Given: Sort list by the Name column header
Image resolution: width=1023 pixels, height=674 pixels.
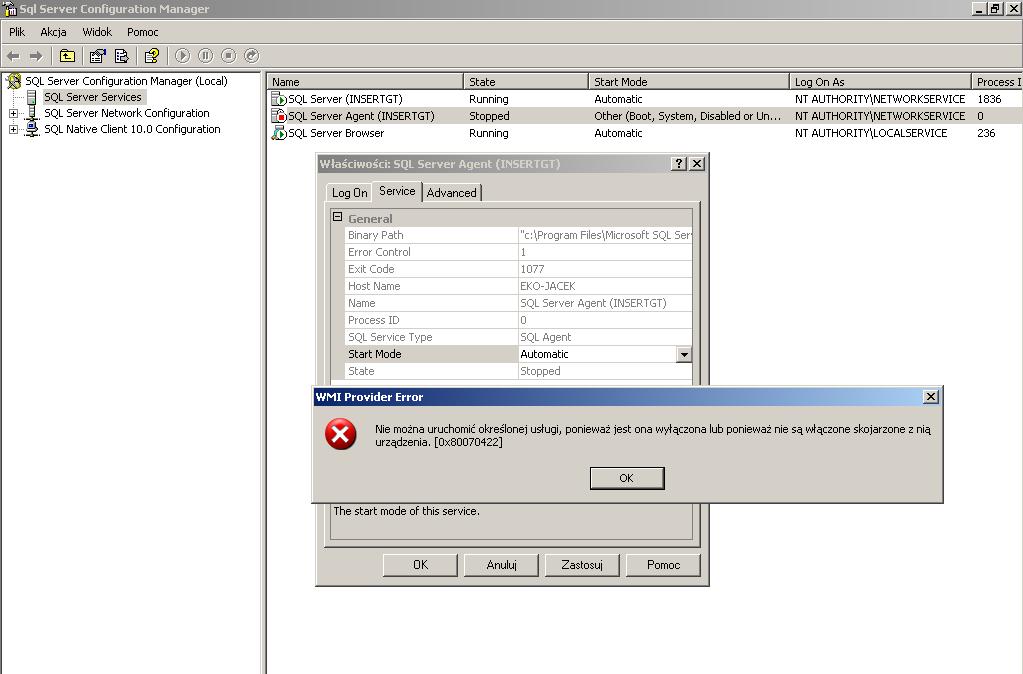Looking at the screenshot, I should [365, 82].
